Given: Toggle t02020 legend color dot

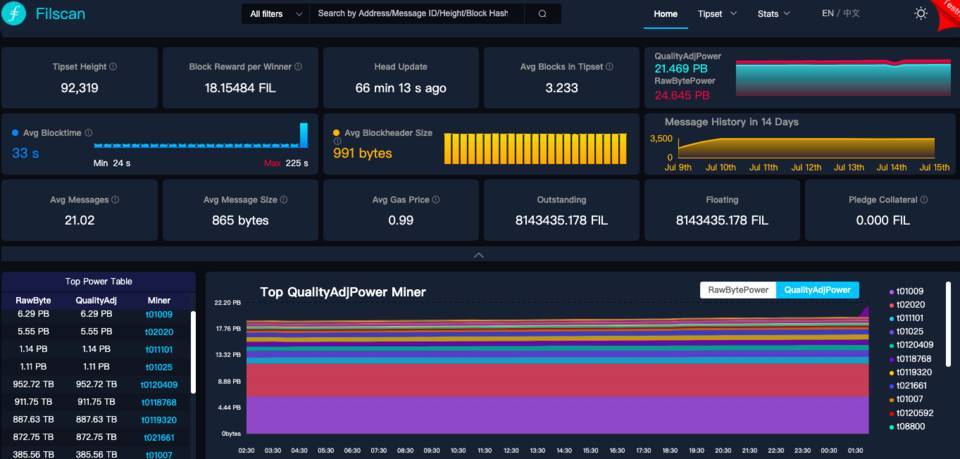Looking at the screenshot, I should (891, 305).
